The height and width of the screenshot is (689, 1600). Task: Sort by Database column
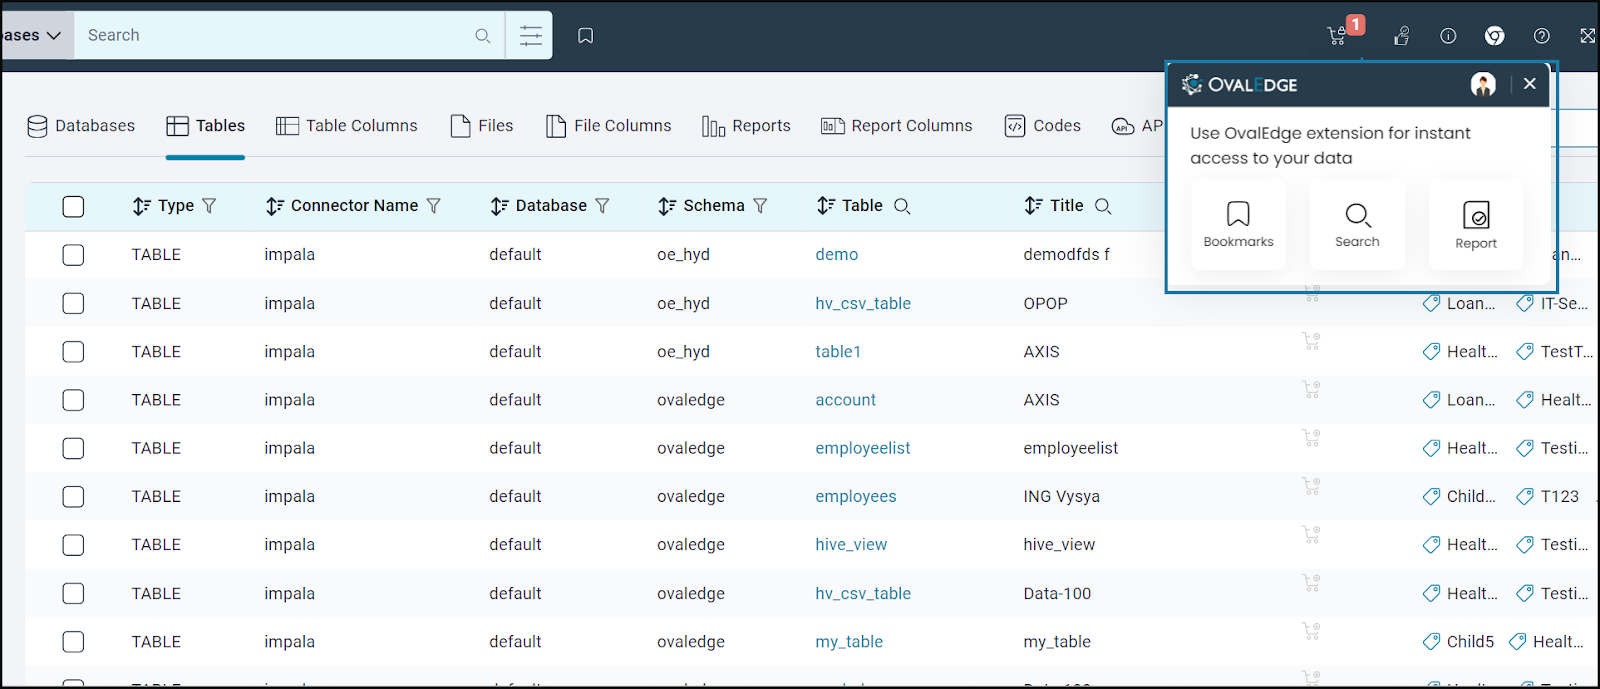[500, 206]
